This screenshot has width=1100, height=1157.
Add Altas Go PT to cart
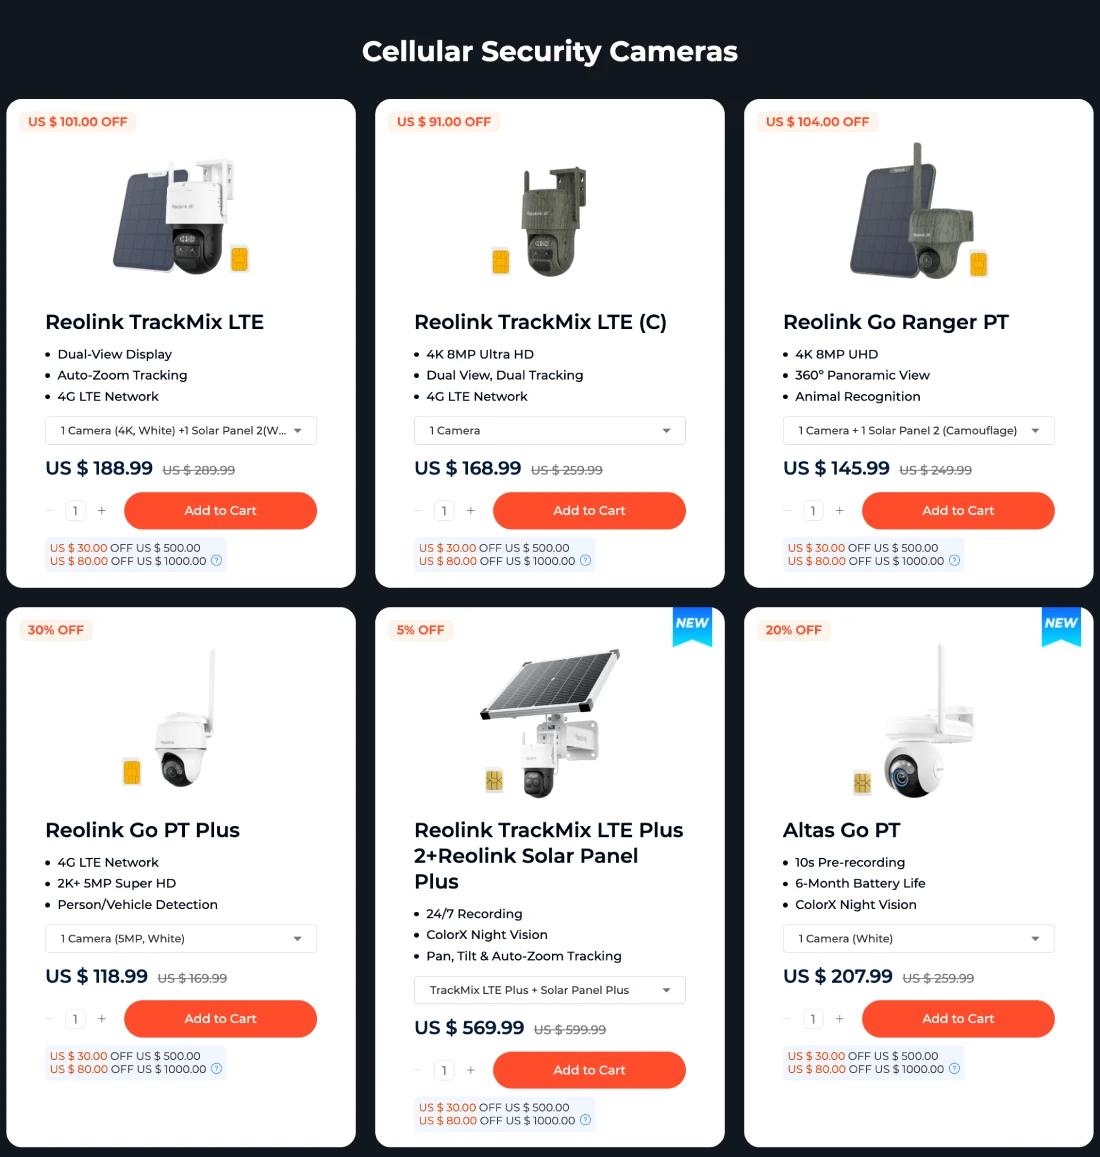point(958,1019)
